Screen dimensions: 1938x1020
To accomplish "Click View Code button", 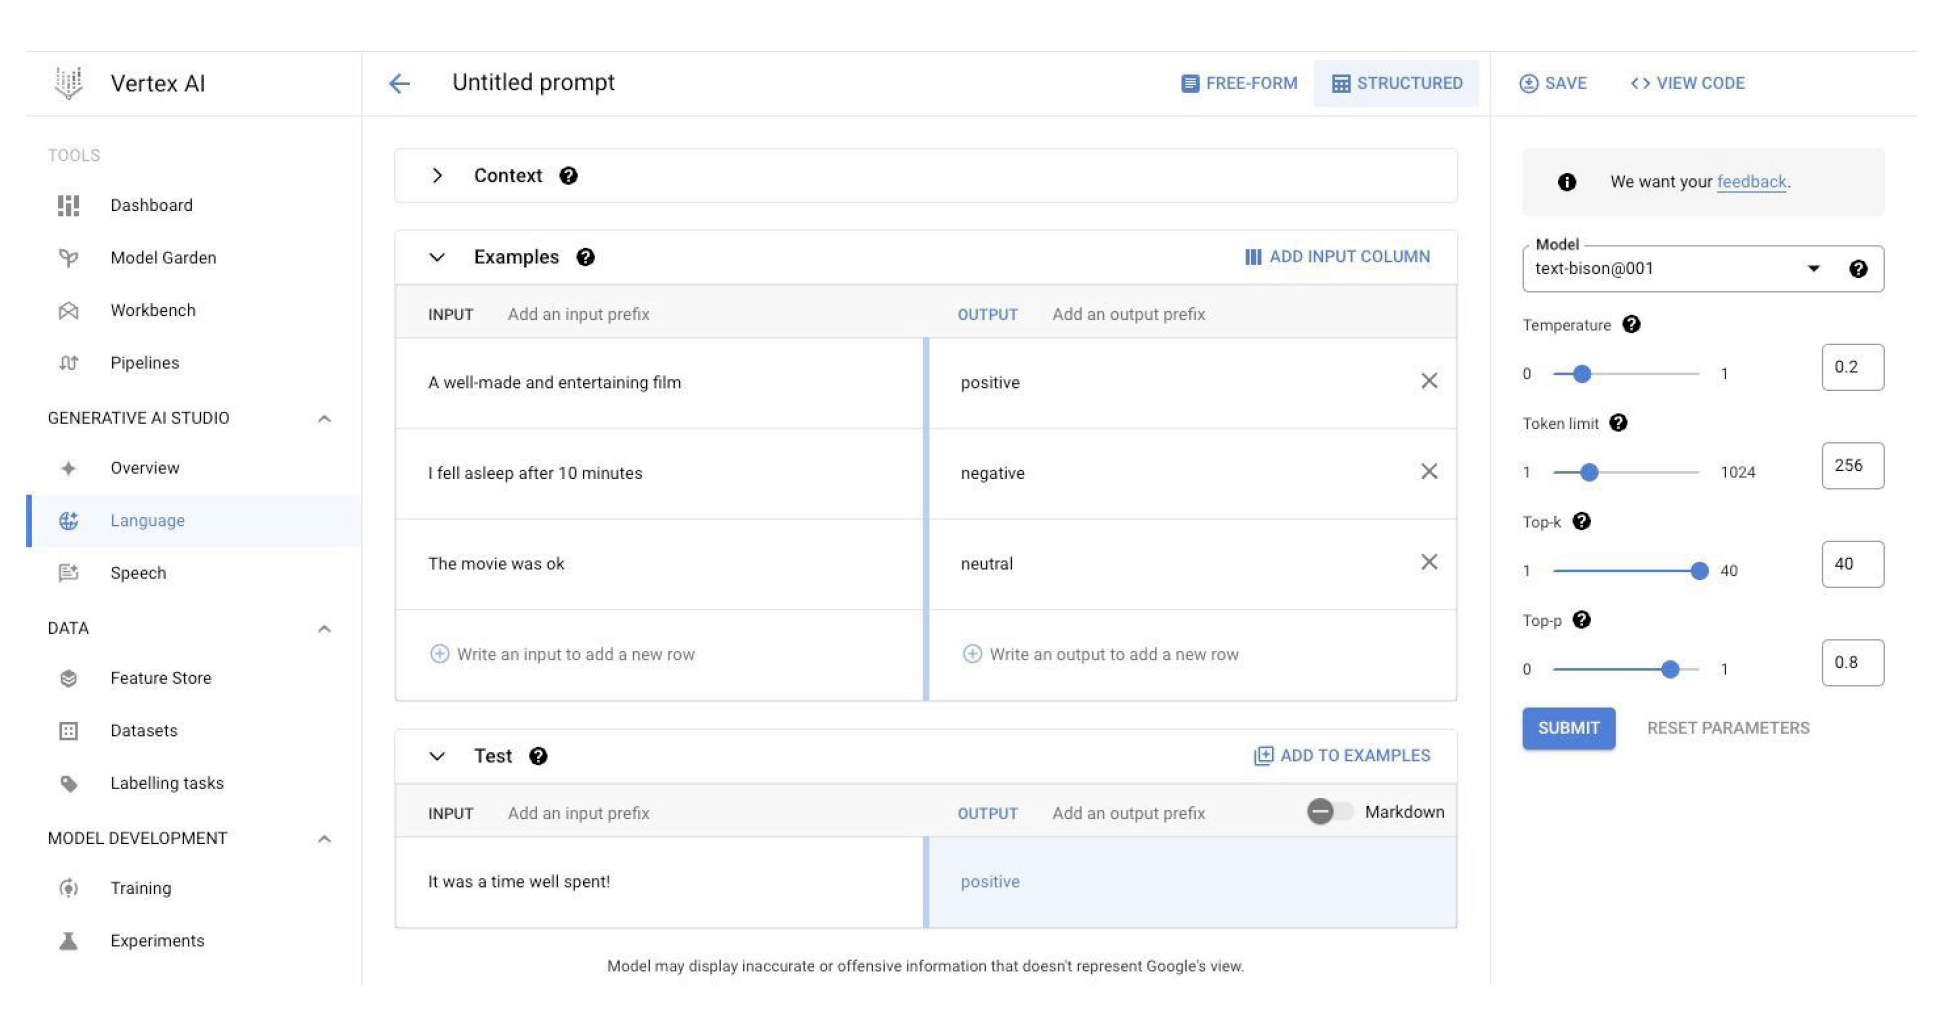I will (x=1687, y=83).
